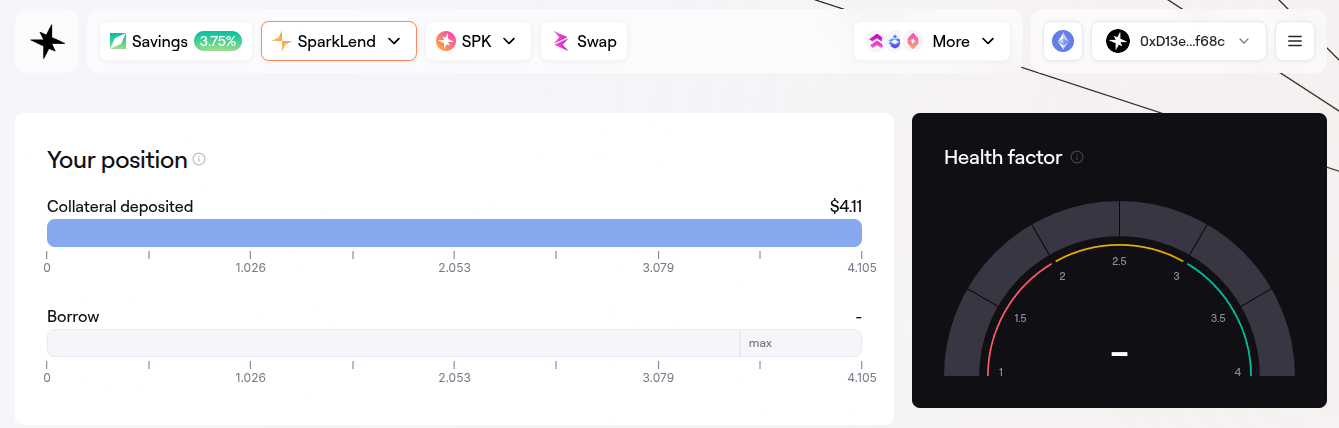This screenshot has width=1339, height=428.
Task: Click the wallet avatar icon
Action: pos(1118,41)
